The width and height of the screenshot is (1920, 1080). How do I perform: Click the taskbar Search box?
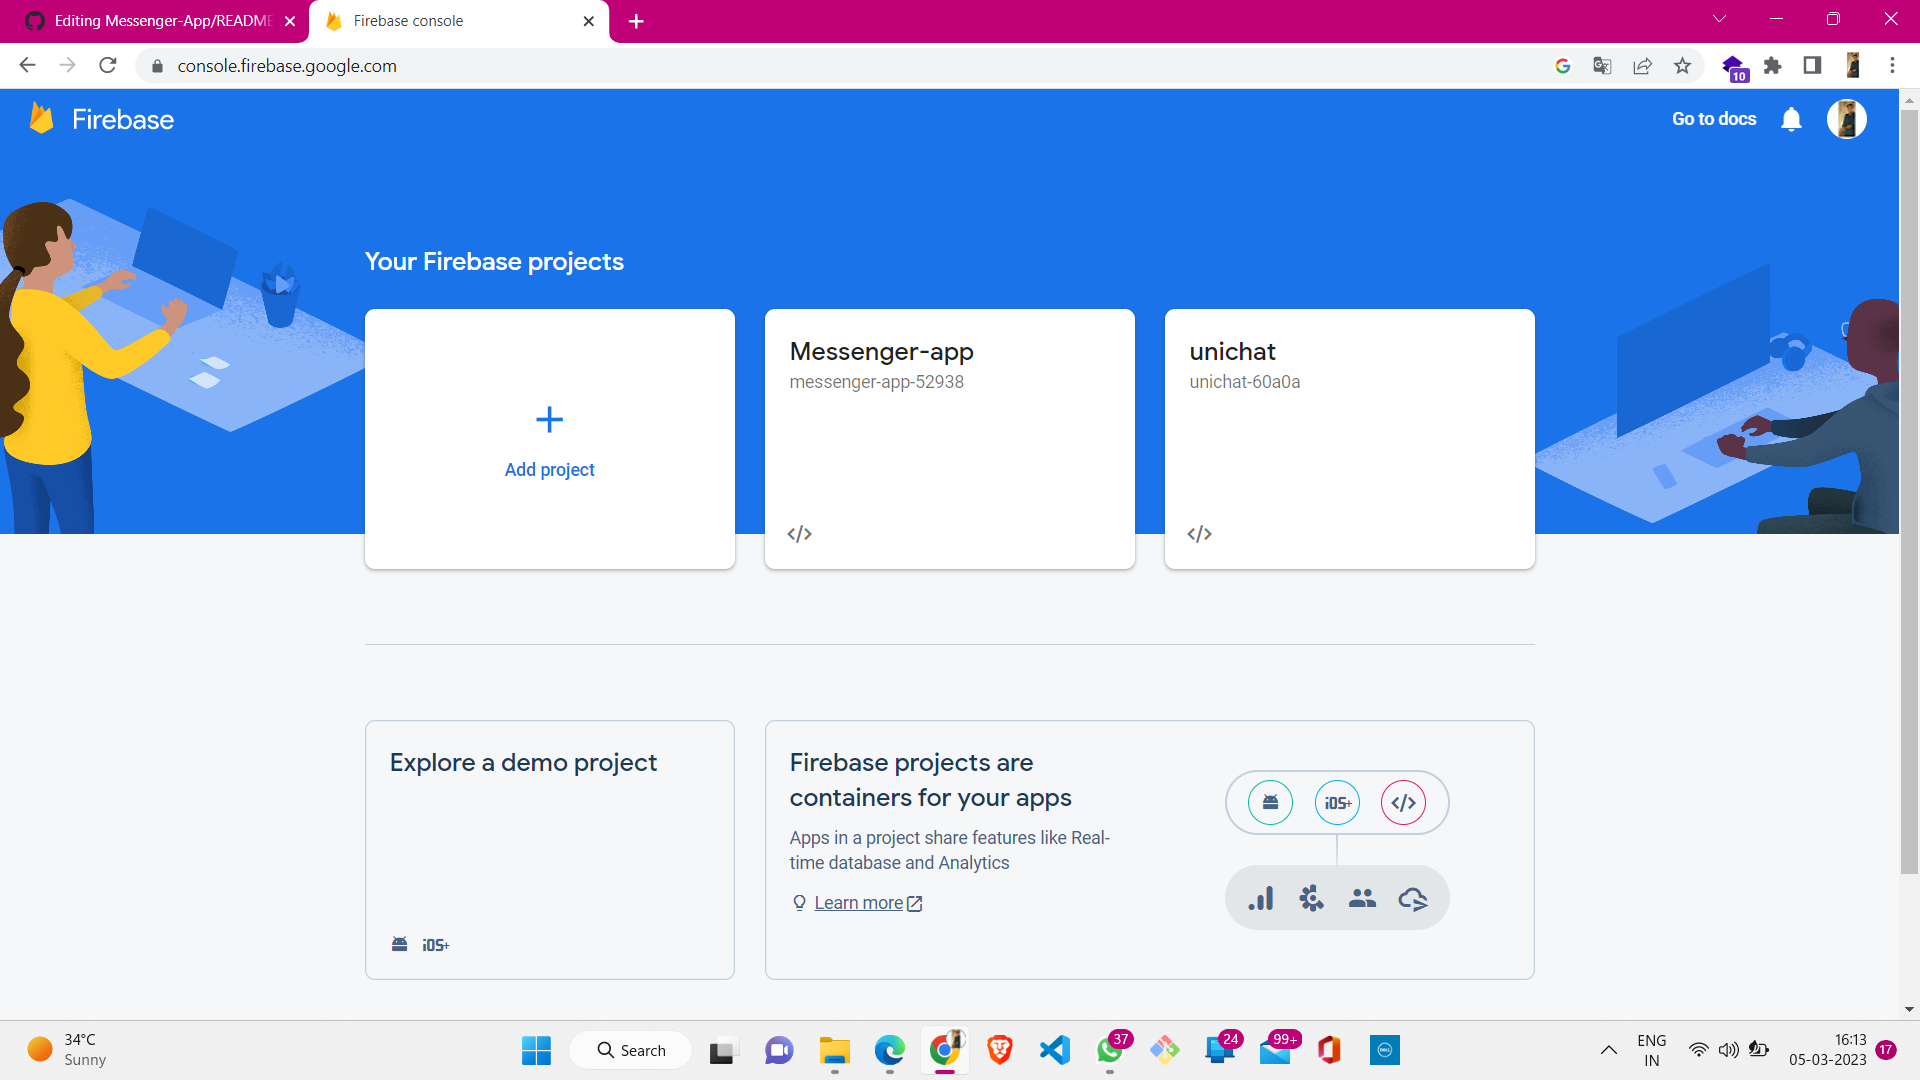click(x=630, y=1050)
